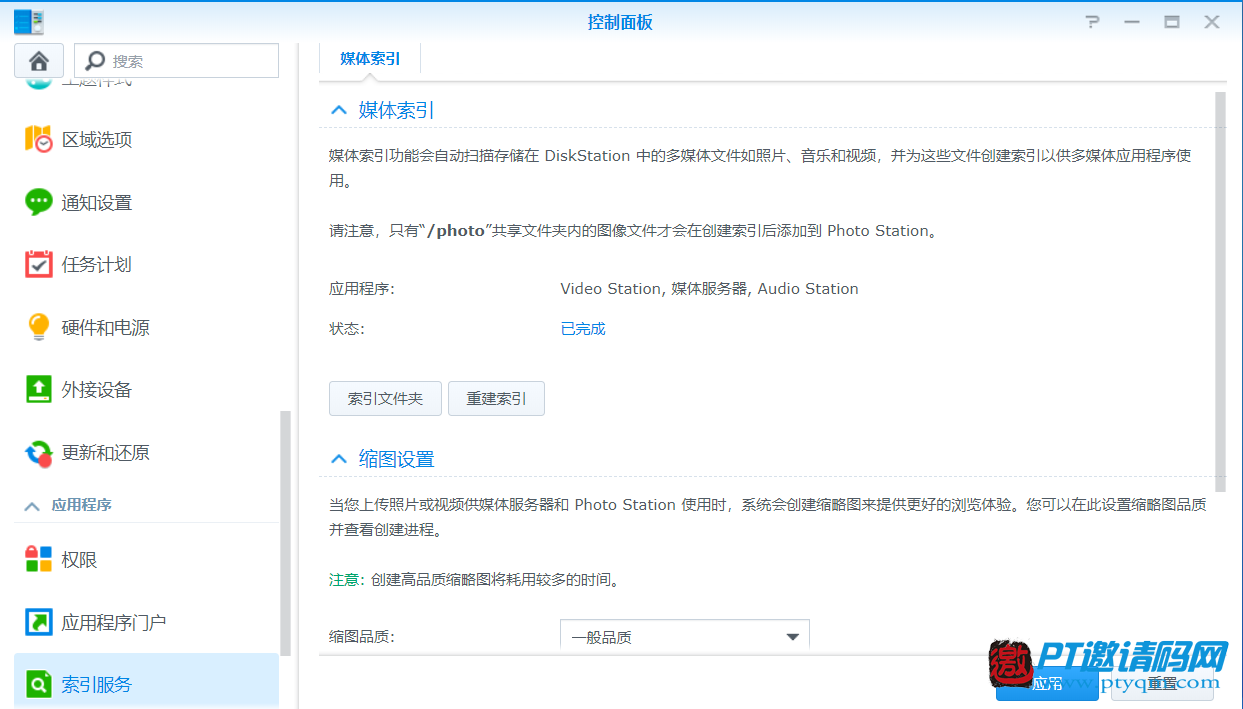Open 外接设备 external devices icon

point(38,389)
